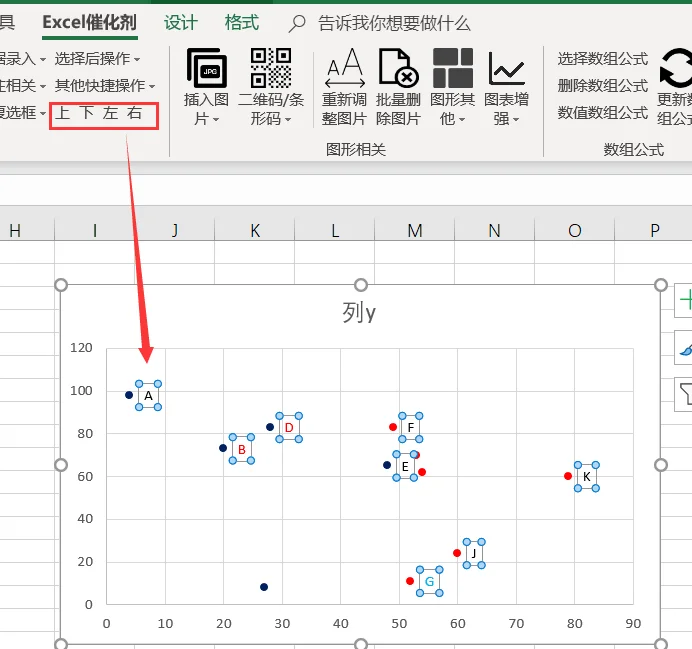Click horizontal axis label 90
The image size is (692, 649).
[x=633, y=623]
